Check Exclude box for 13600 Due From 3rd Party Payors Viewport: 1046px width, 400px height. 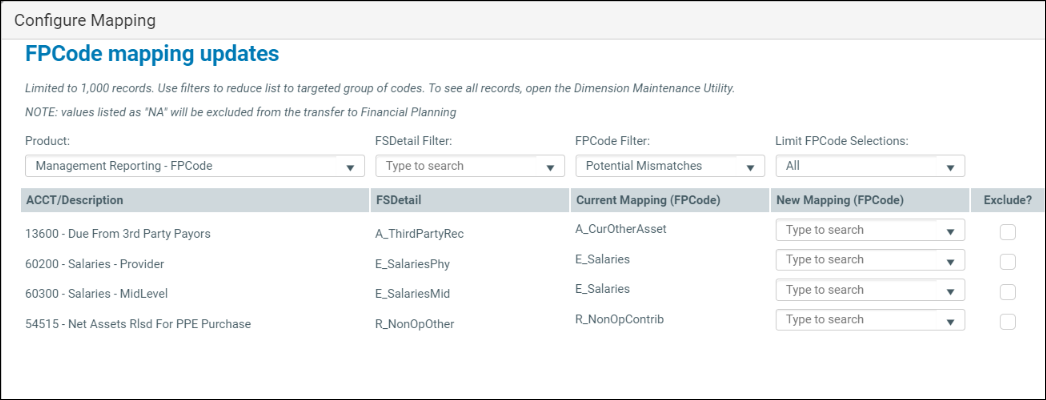tap(1008, 232)
